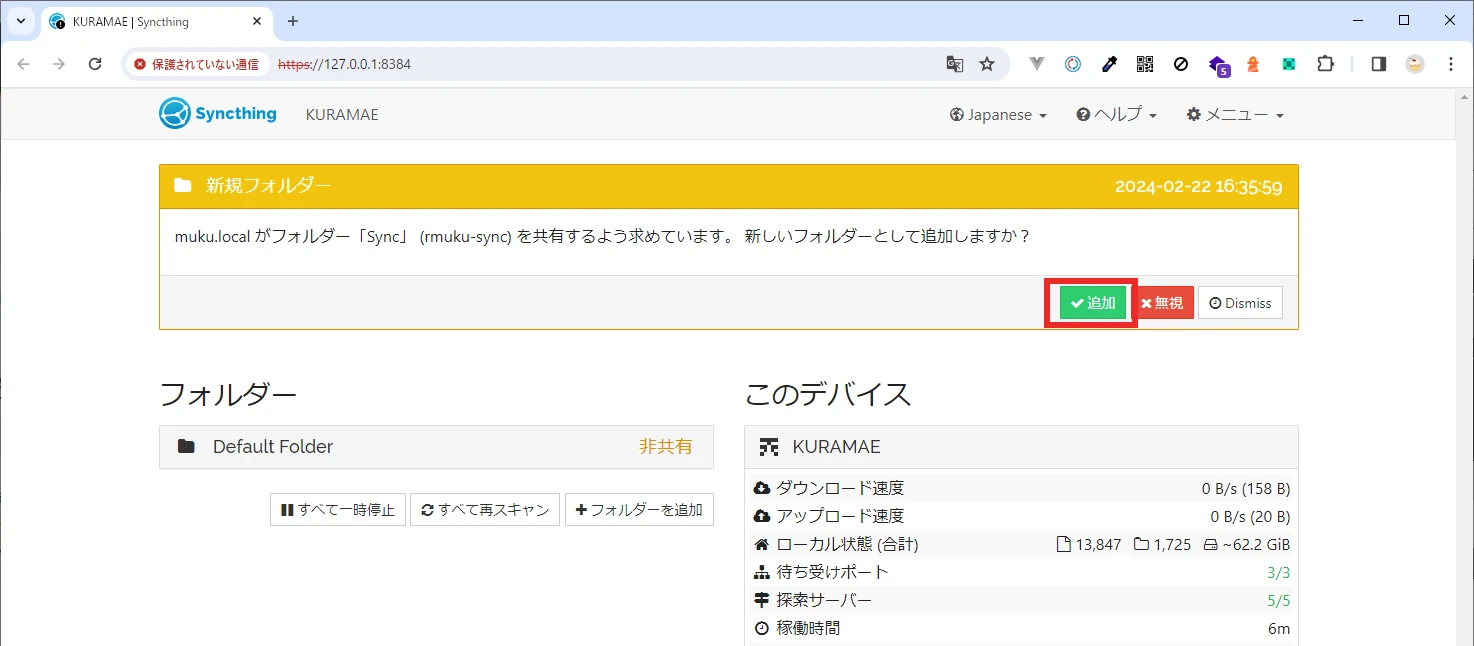Screen dimensions: 1474x646
Task: Click the circle-slash blocker extension icon
Action: (x=1181, y=64)
